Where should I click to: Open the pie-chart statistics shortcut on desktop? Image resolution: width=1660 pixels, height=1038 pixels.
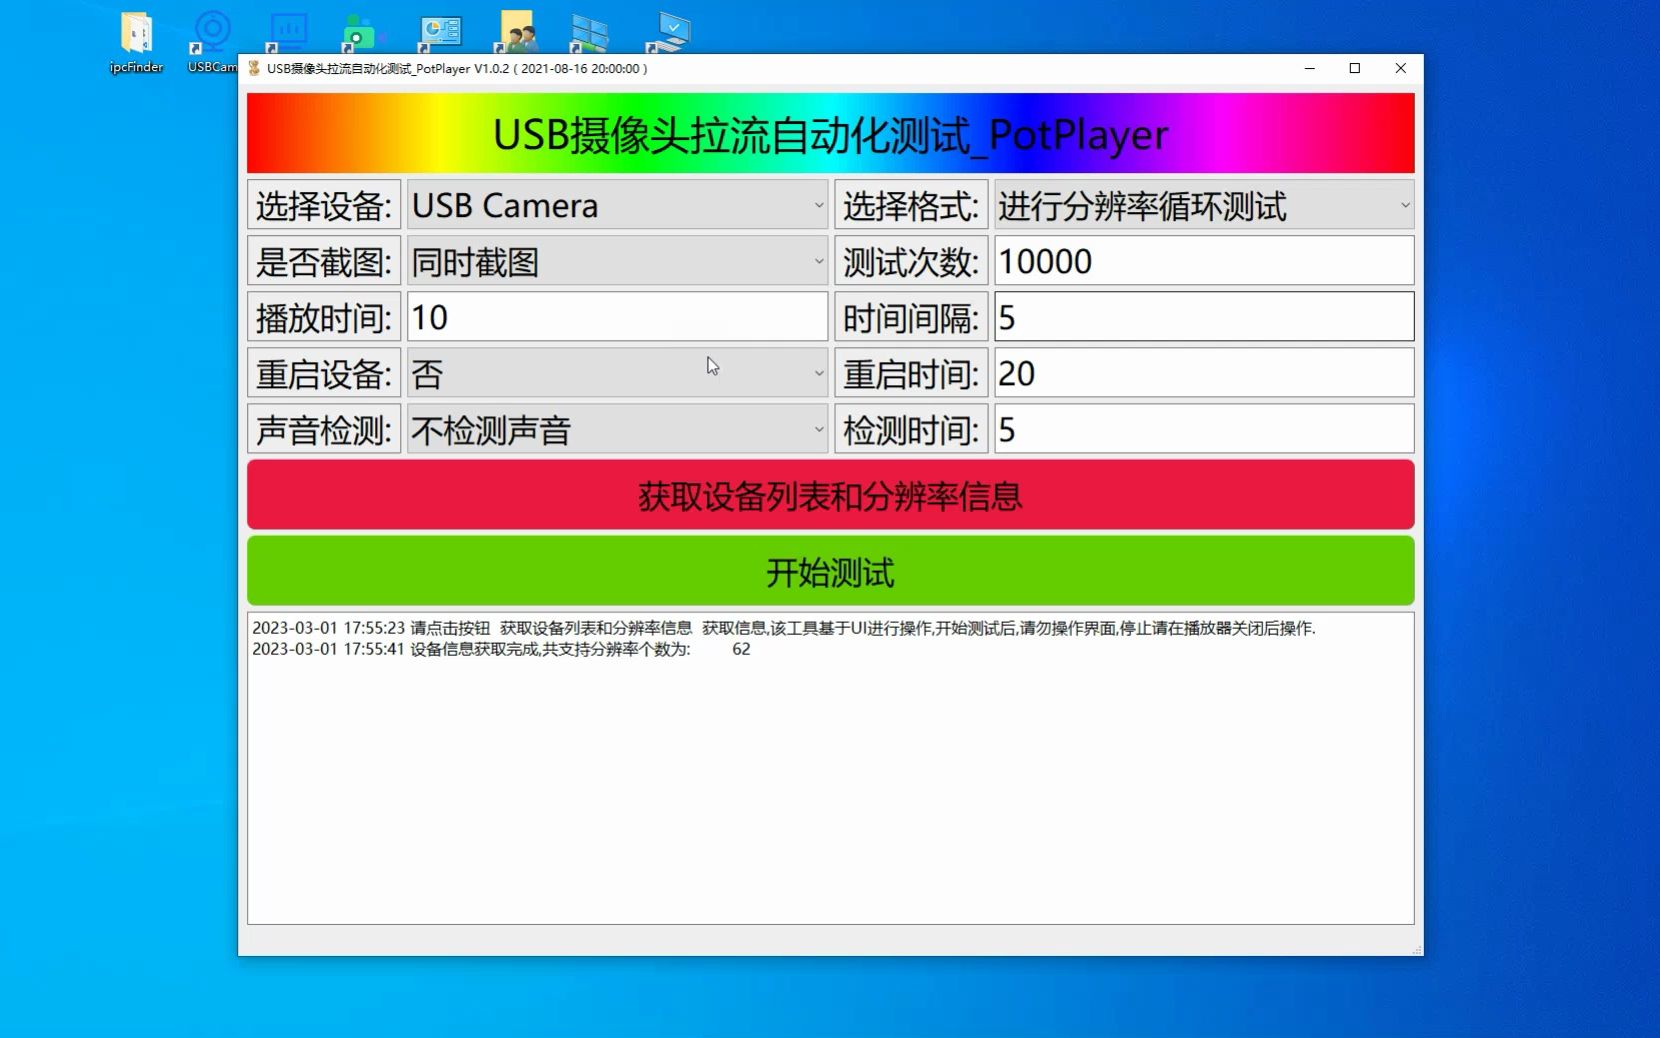click(439, 30)
